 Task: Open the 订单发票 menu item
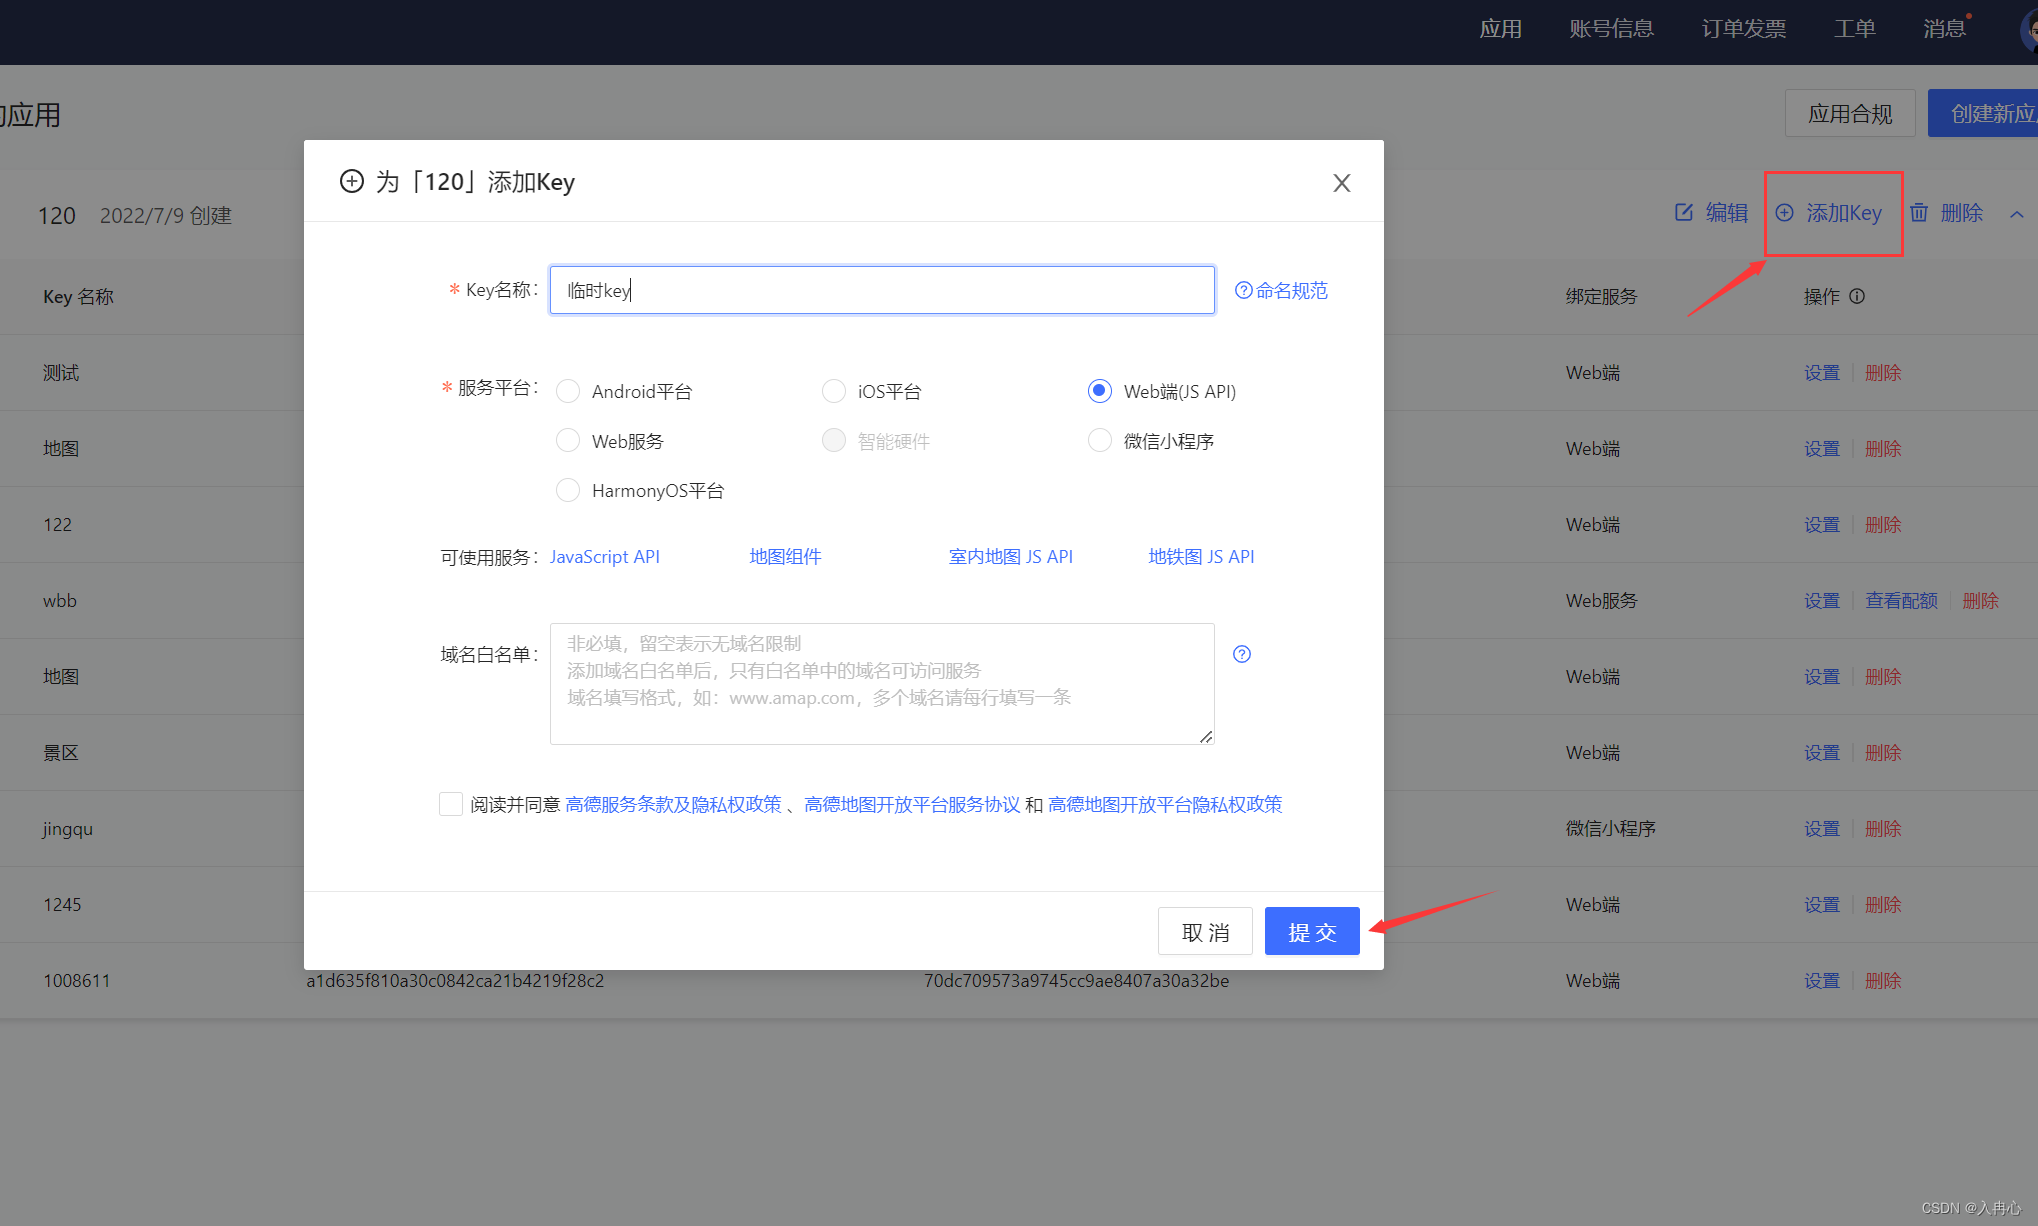pyautogui.click(x=1743, y=29)
